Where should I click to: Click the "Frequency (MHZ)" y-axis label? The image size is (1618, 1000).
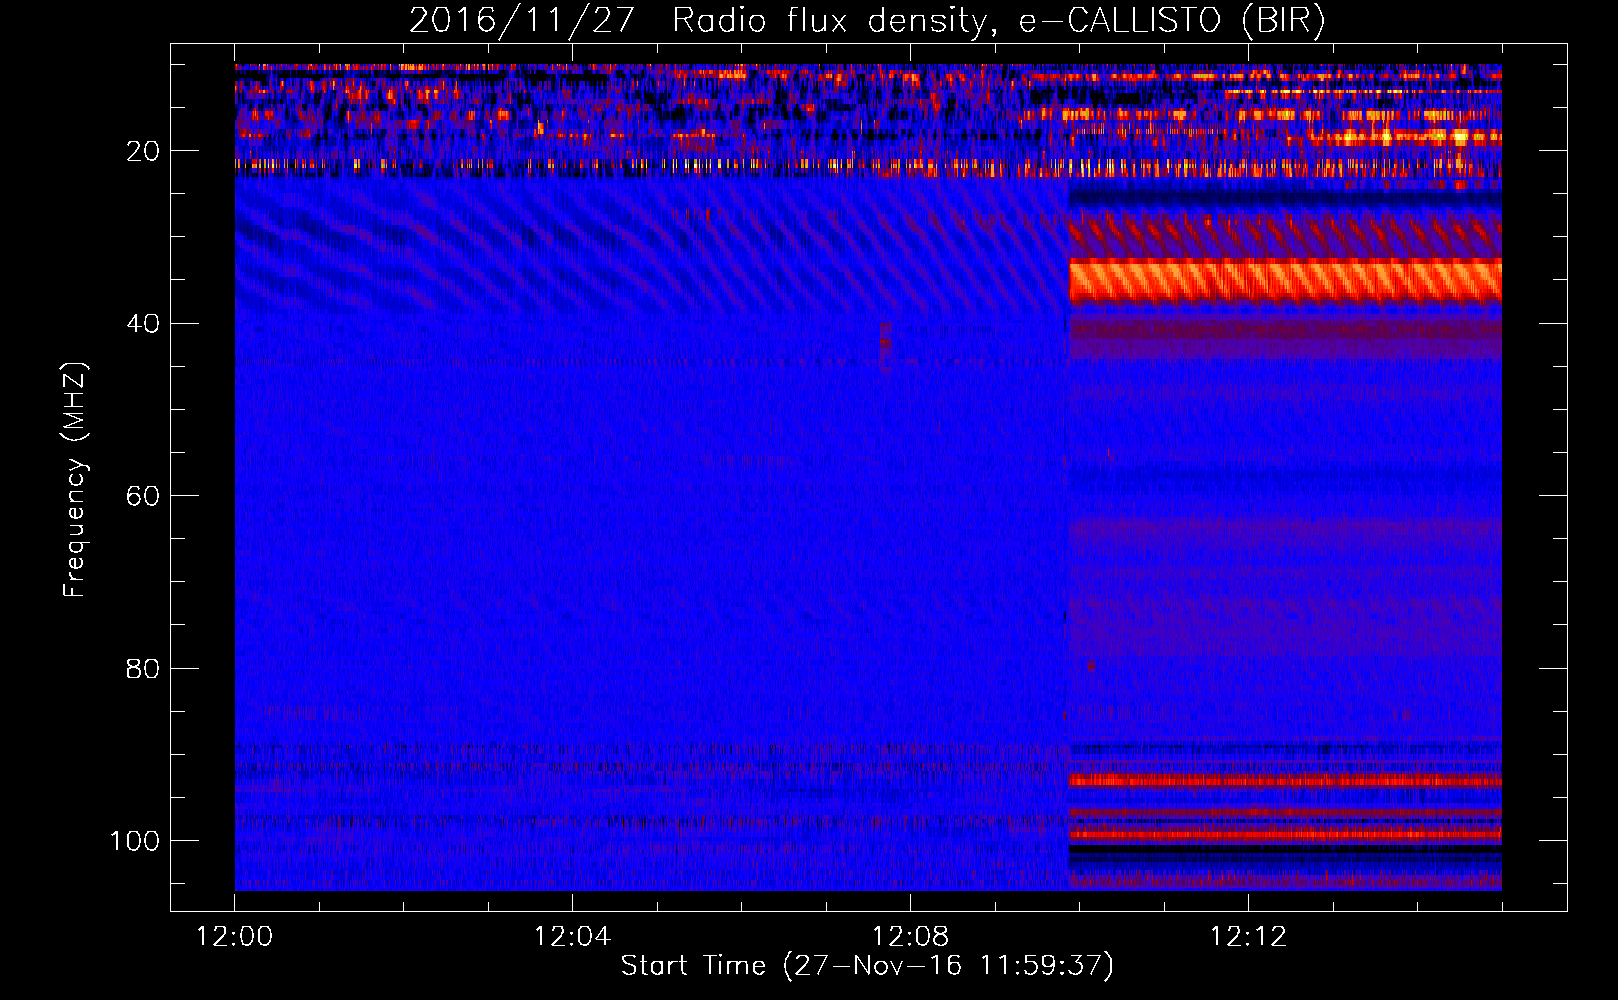[75, 479]
